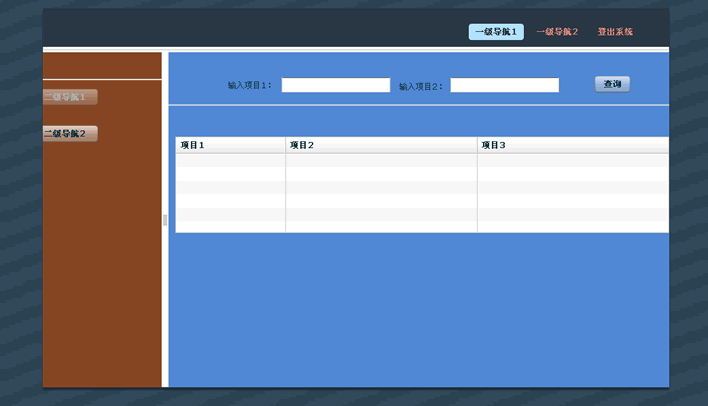Click the 项目1 column header

click(230, 145)
